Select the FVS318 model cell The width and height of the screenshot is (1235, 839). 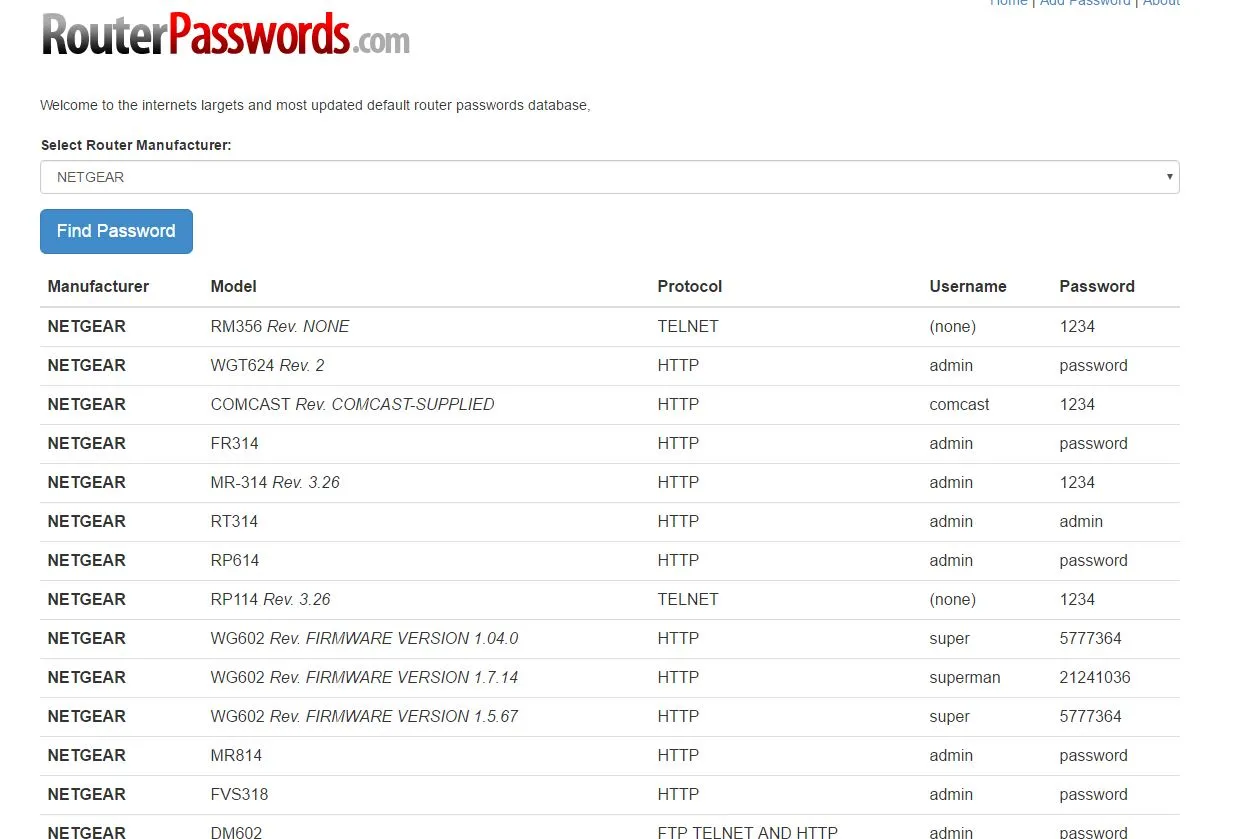click(x=239, y=794)
